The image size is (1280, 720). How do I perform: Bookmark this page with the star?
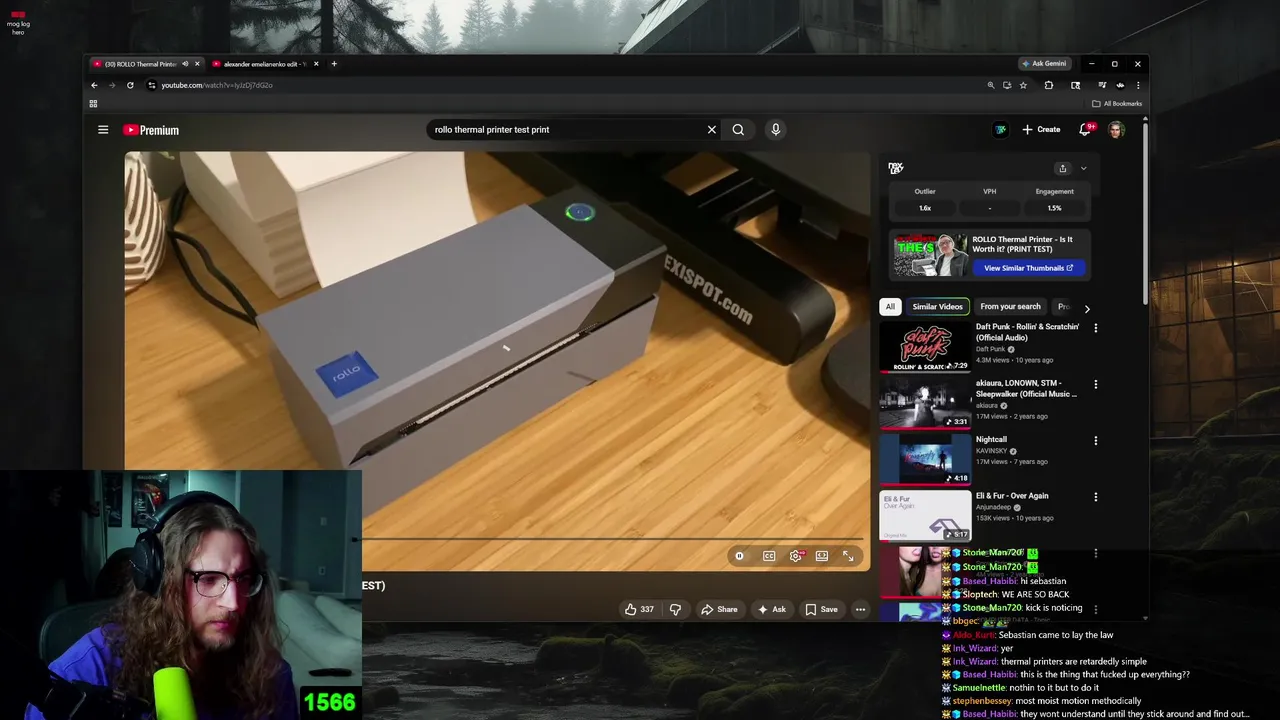[x=1023, y=85]
